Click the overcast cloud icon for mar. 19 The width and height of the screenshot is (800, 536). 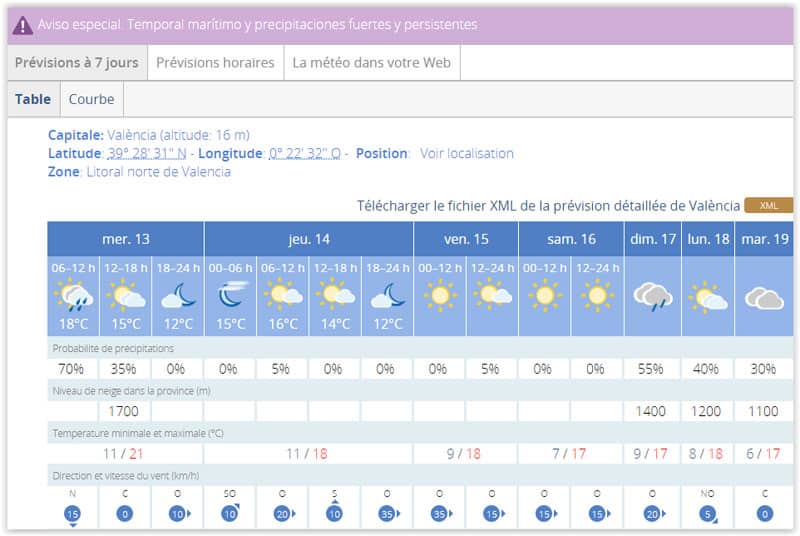764,297
